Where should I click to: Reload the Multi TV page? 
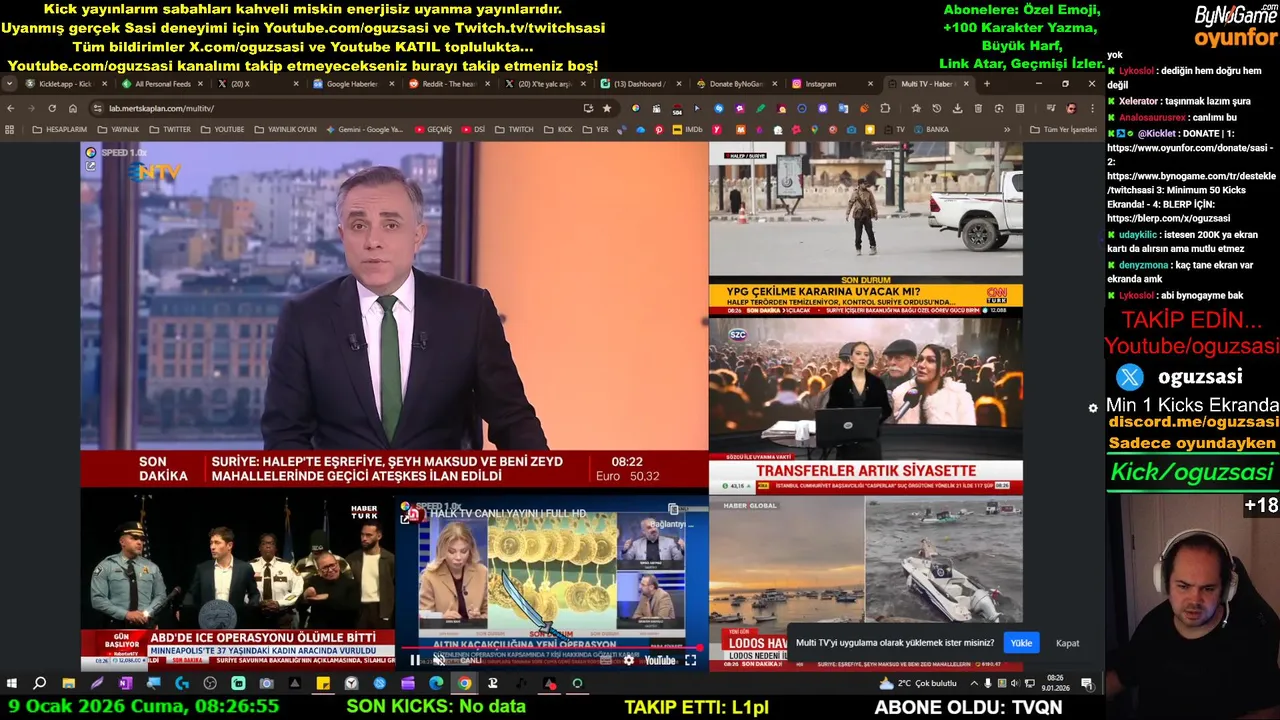[x=52, y=108]
